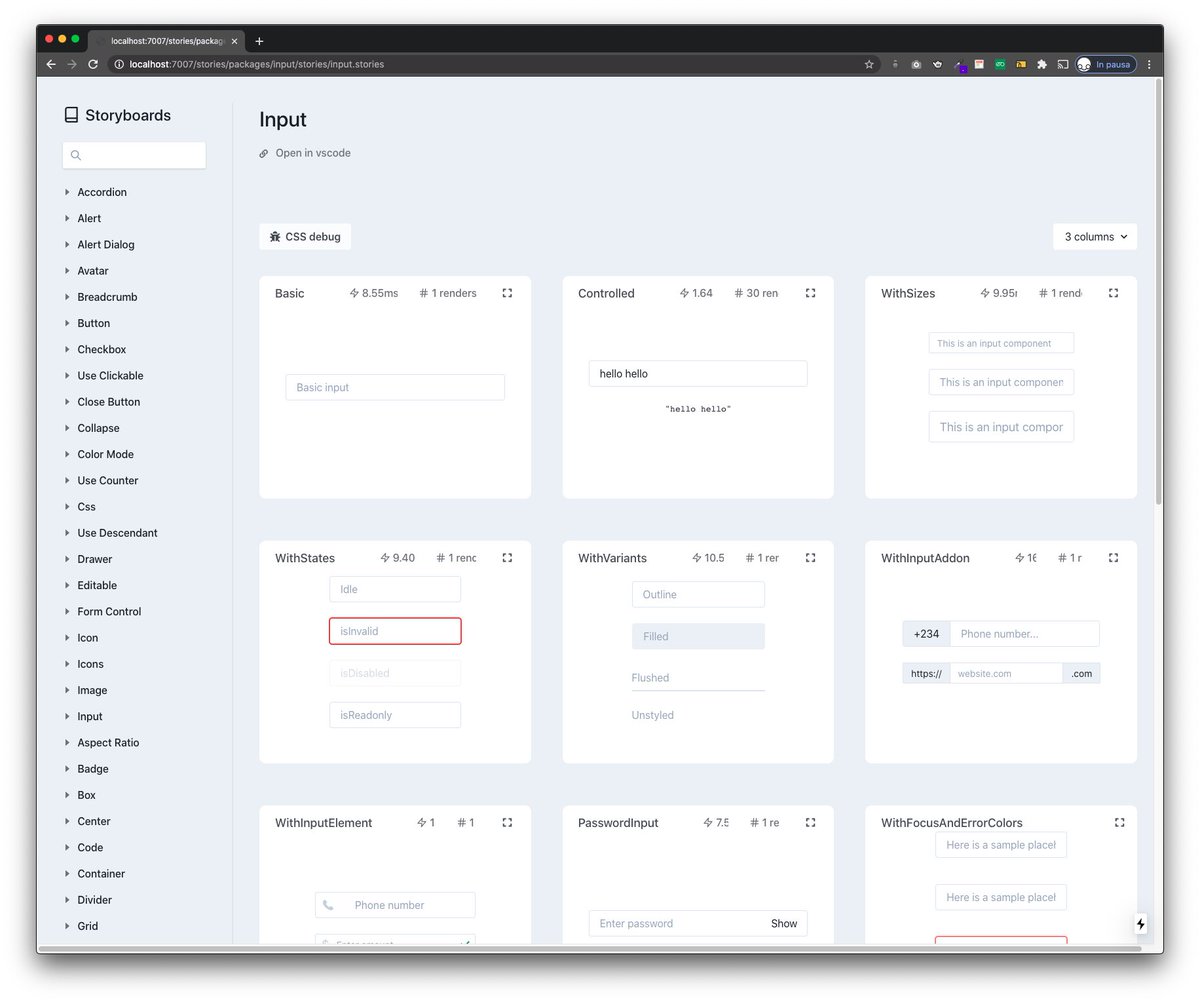Expand the WithSizes story to fullscreen
Screen dimensions: 1200x1002
(1113, 293)
